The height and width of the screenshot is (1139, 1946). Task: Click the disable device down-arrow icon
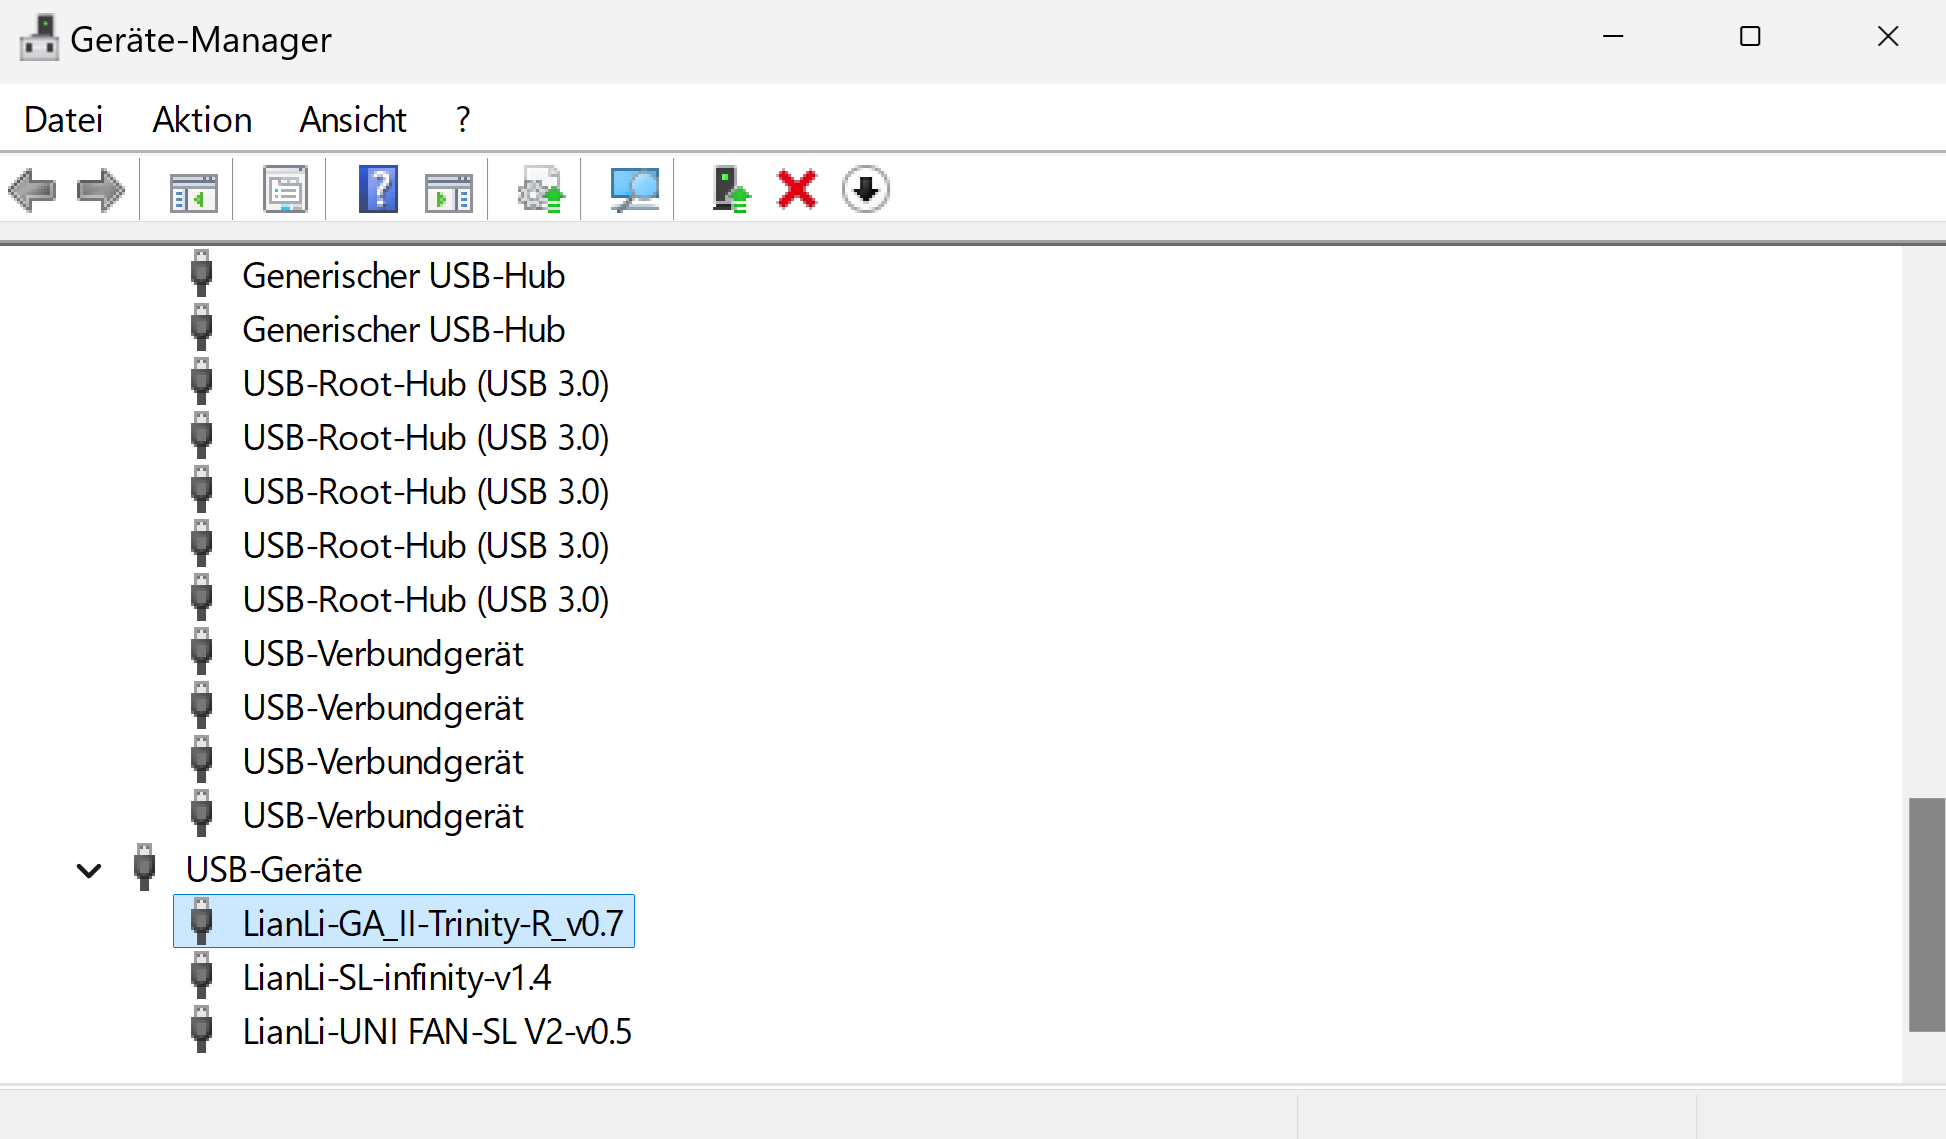(865, 190)
